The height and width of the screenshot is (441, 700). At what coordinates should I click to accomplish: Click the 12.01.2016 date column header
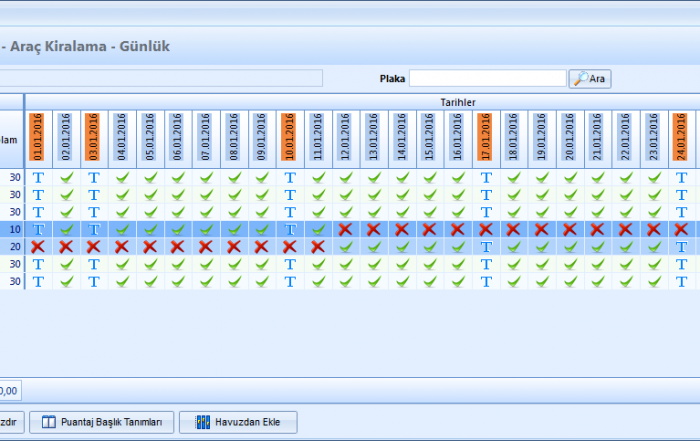pyautogui.click(x=346, y=137)
